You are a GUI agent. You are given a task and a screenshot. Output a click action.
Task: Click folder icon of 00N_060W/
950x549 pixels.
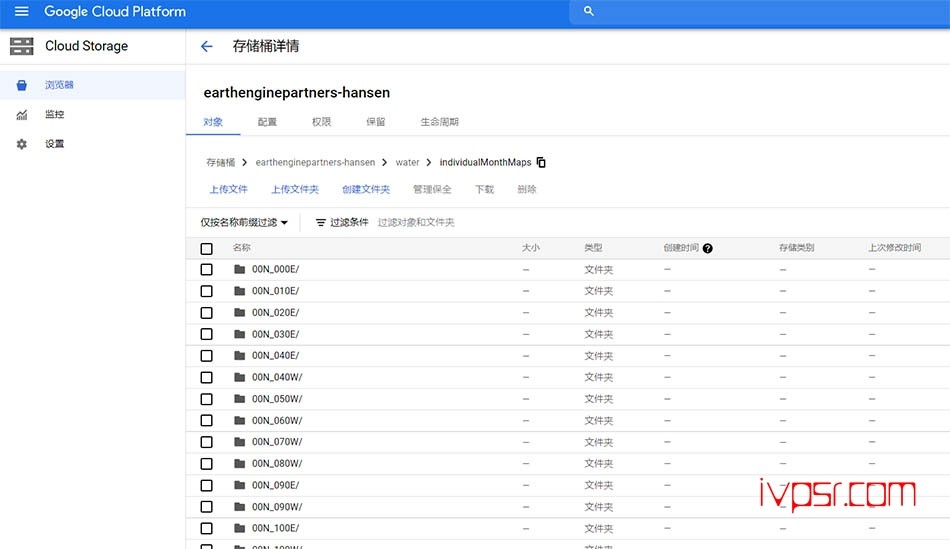[x=239, y=421]
